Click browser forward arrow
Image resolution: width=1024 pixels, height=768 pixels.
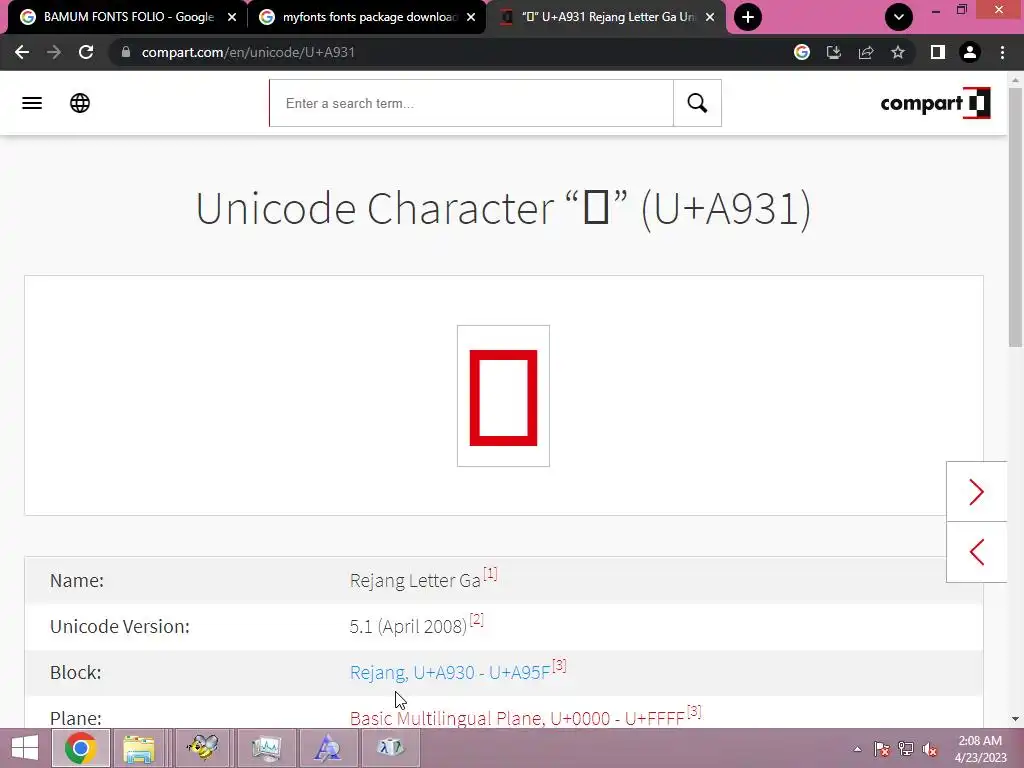pos(54,52)
